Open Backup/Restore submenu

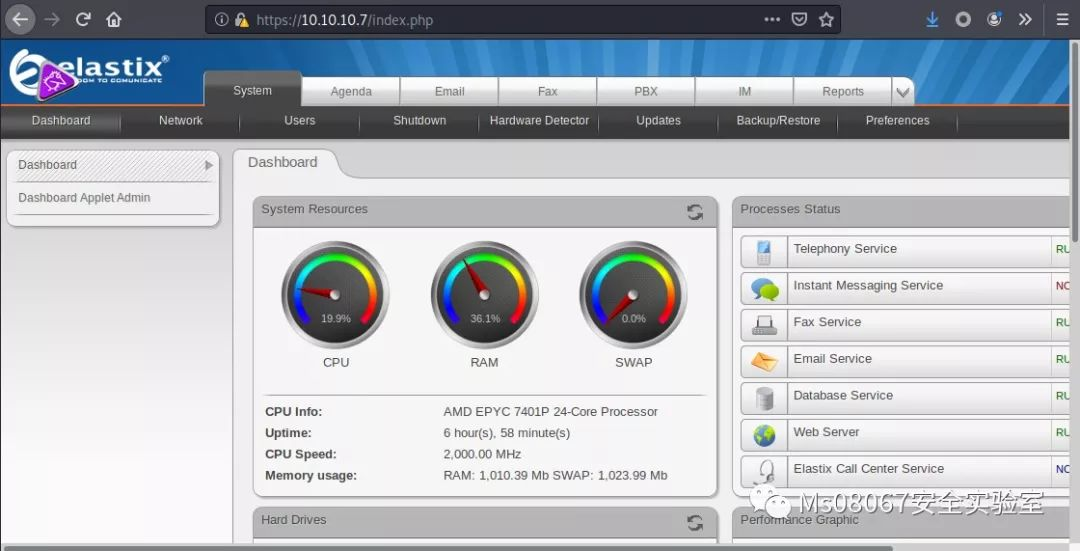click(778, 121)
